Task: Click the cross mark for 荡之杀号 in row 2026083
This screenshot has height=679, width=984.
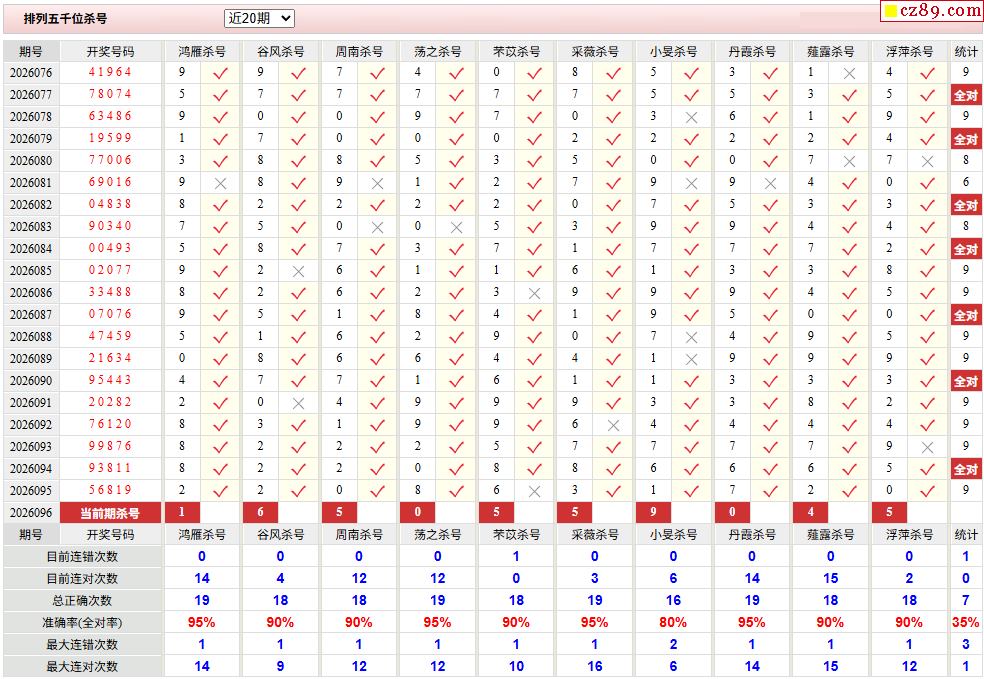Action: tap(456, 227)
